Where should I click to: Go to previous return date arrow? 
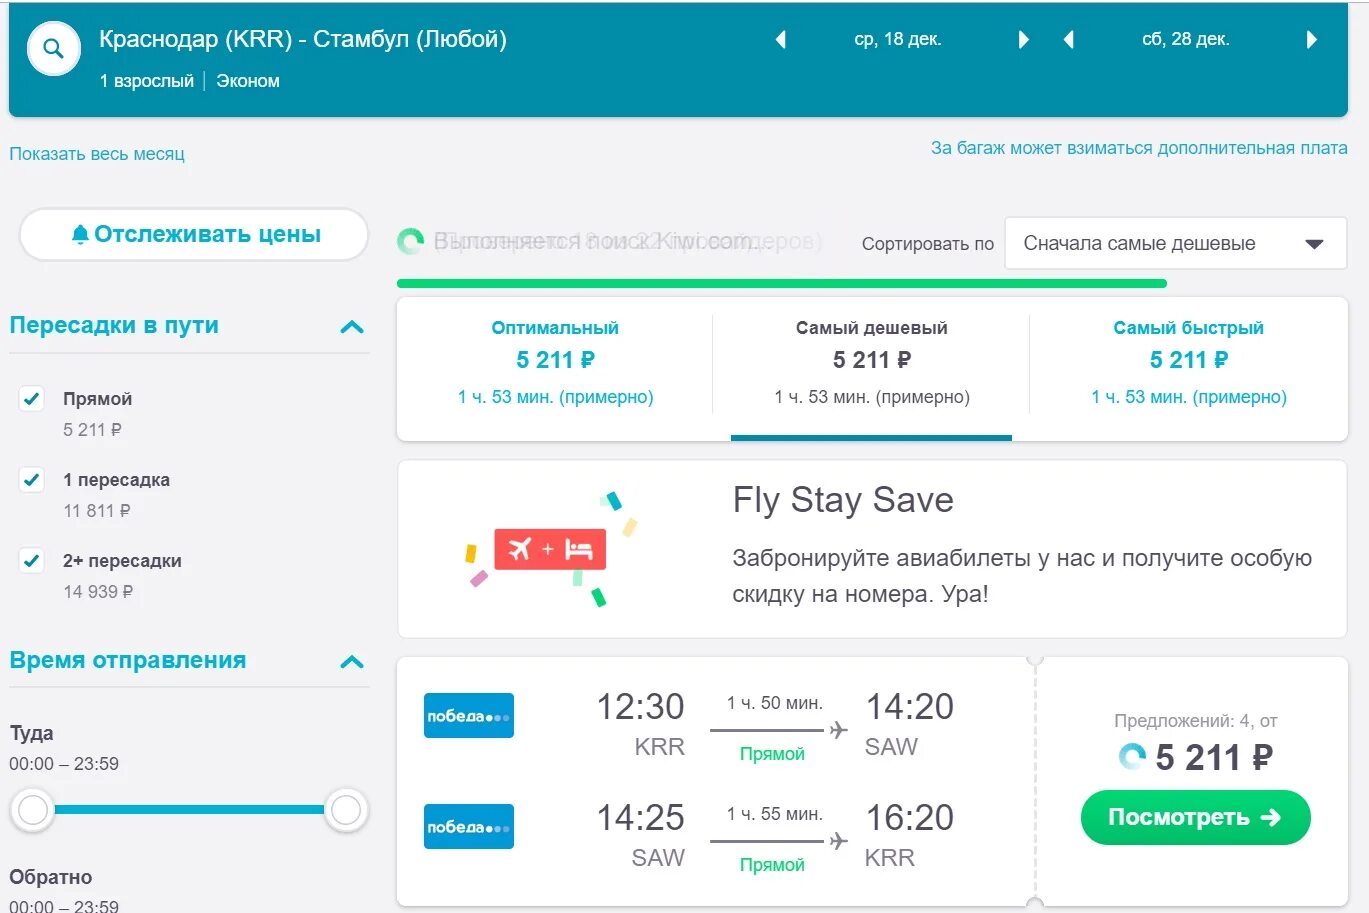tap(1069, 40)
